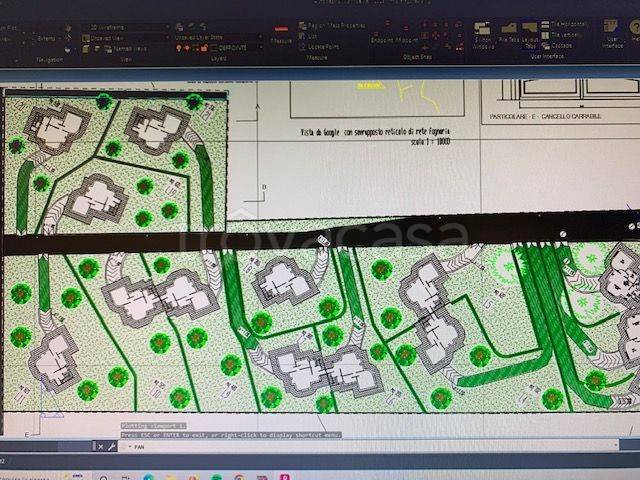Click into the PAN command line field
The image size is (640, 480).
pos(367,447)
